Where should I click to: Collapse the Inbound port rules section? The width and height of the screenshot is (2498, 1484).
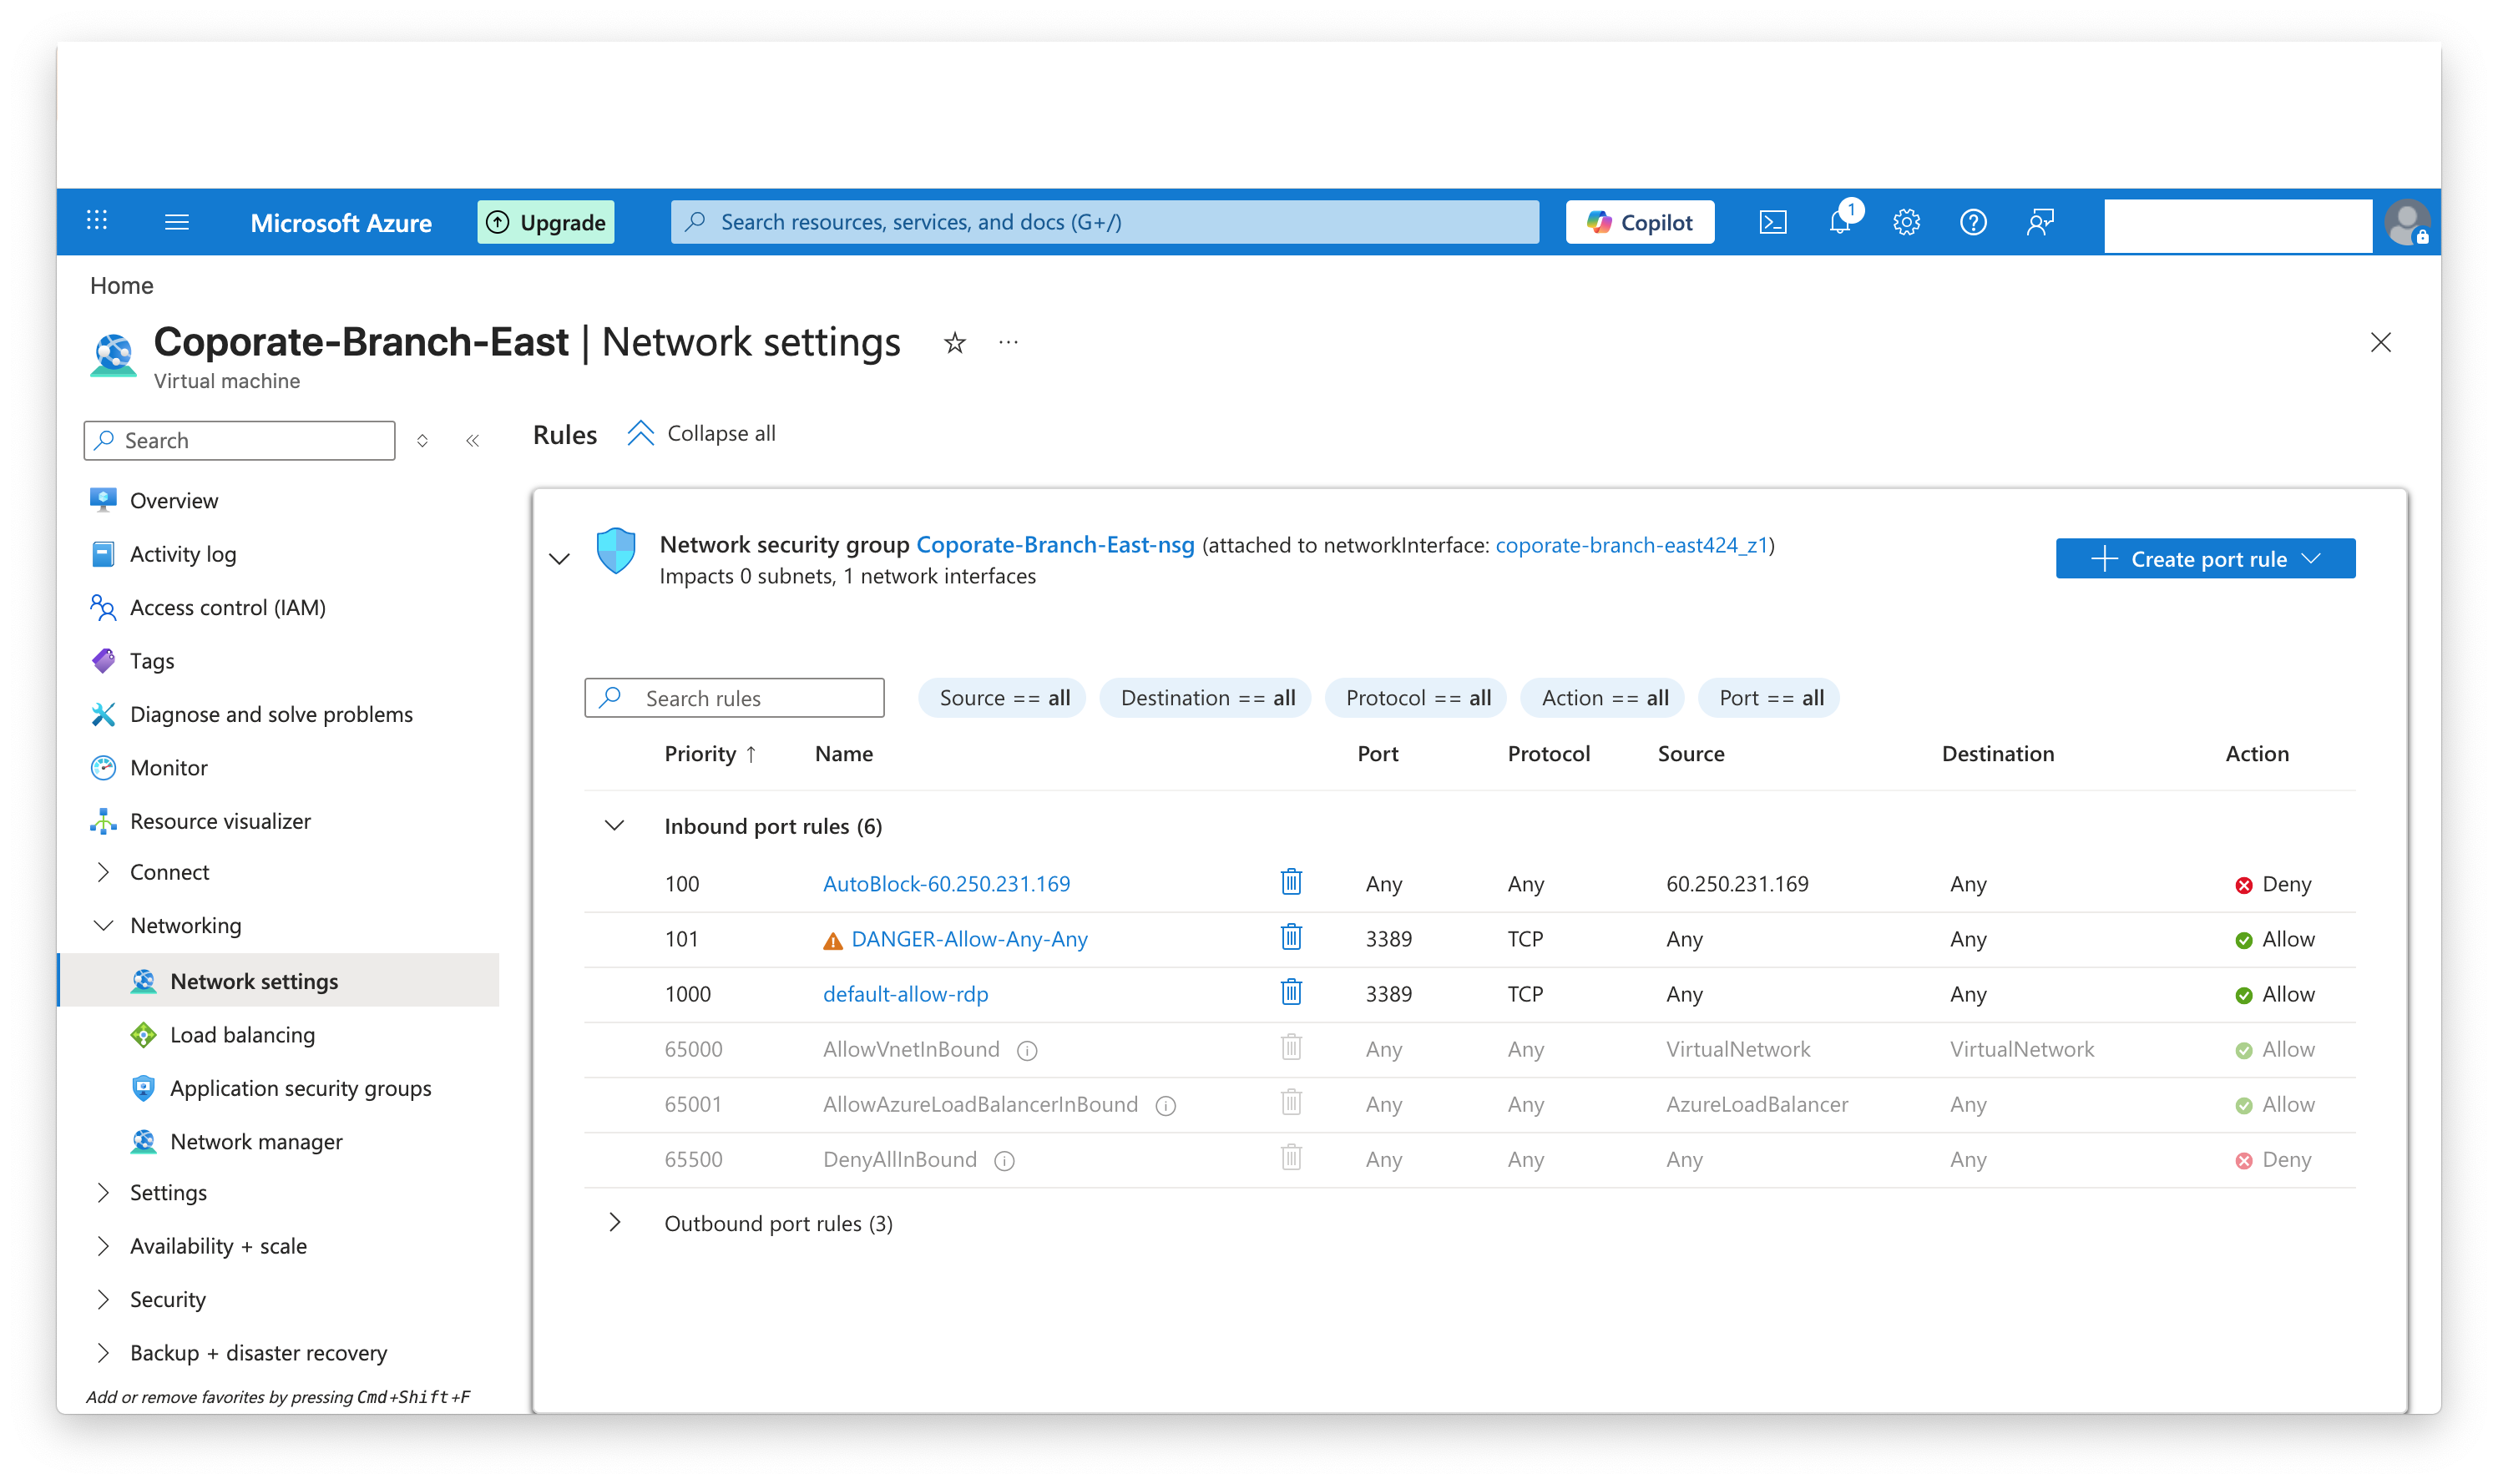(x=615, y=825)
